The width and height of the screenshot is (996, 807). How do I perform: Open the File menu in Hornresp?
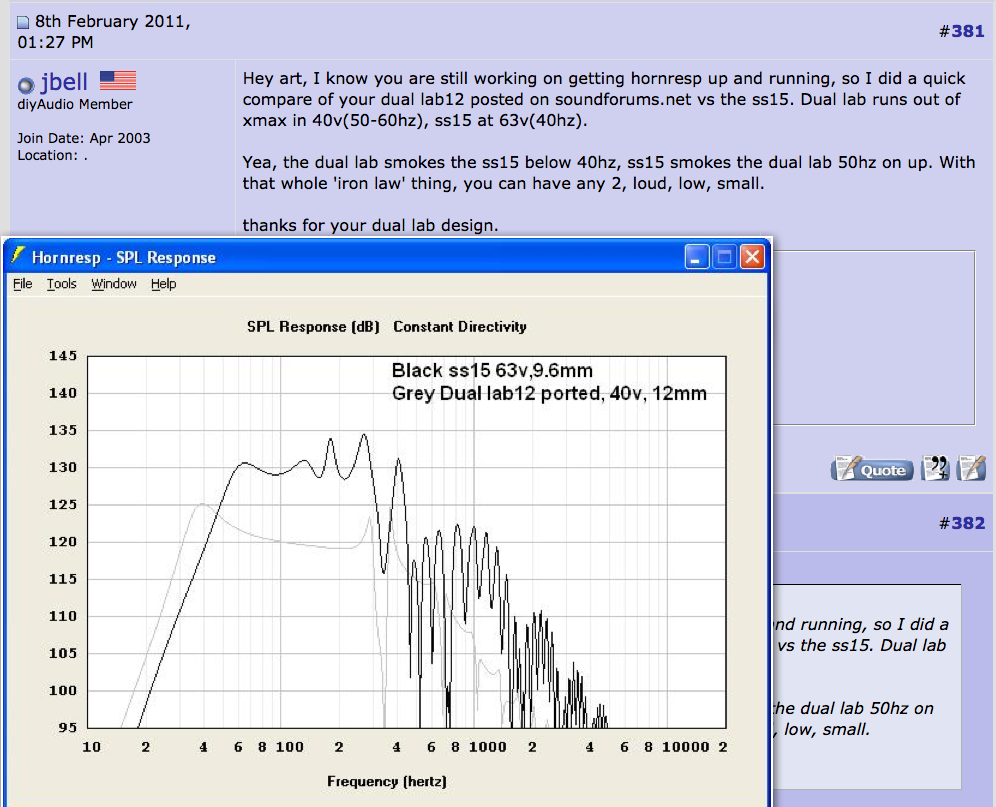coord(22,284)
